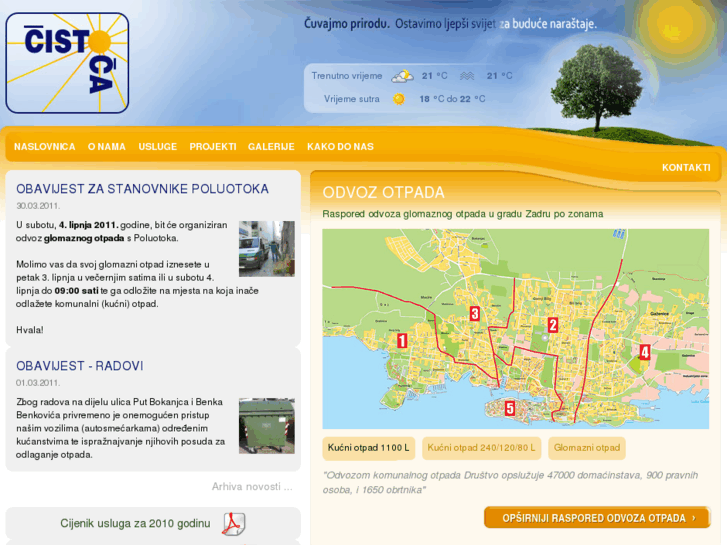
Task: Open Arhiva novosti link
Action: 252,487
